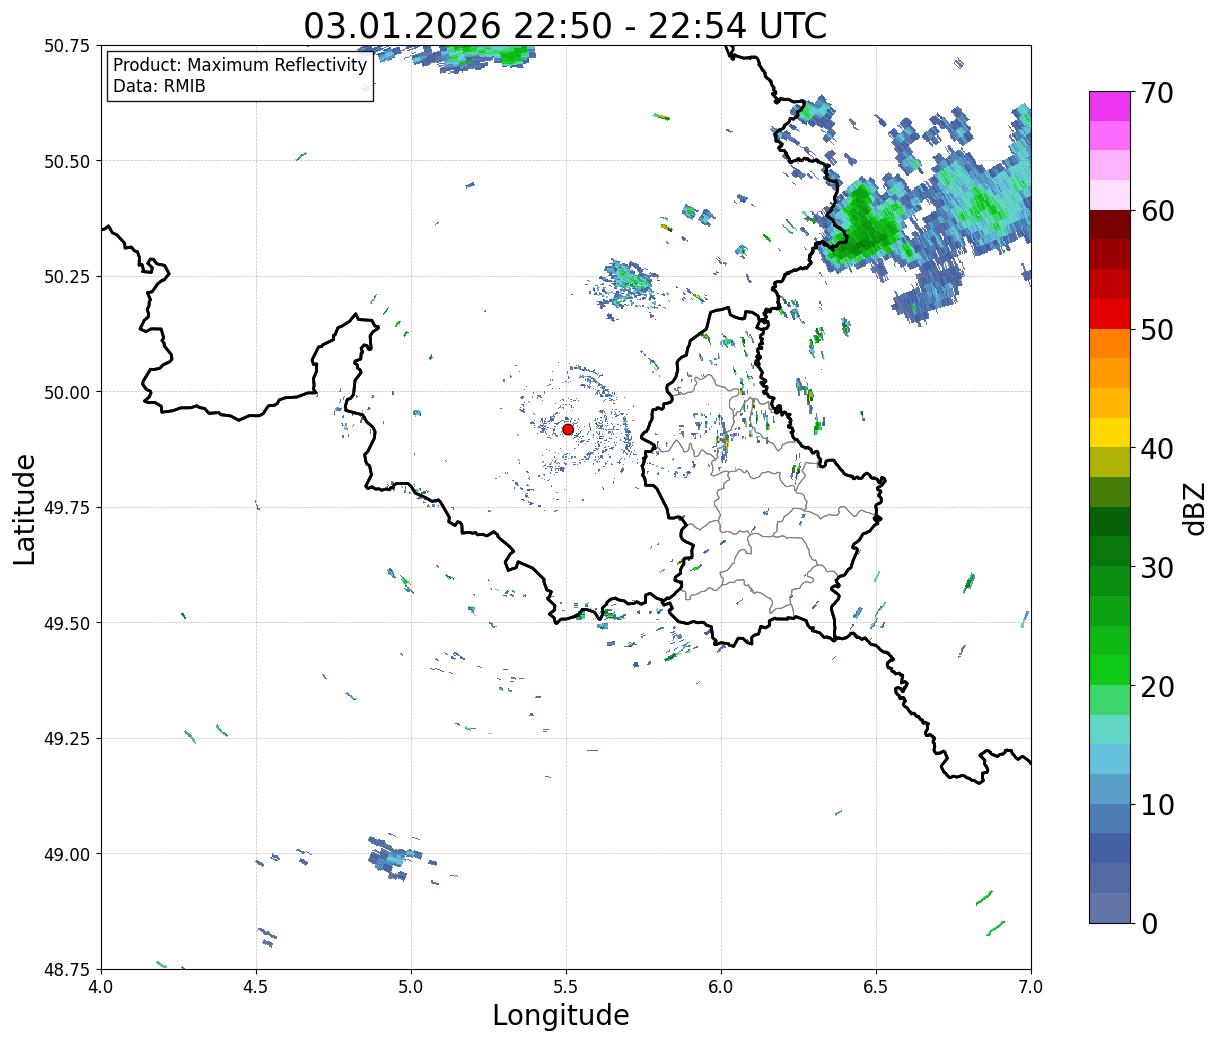Screen dimensions: 1219x1040
Task: Click the title '03.01.2026 22:50 - 22:54 UTC'
Action: (x=565, y=25)
